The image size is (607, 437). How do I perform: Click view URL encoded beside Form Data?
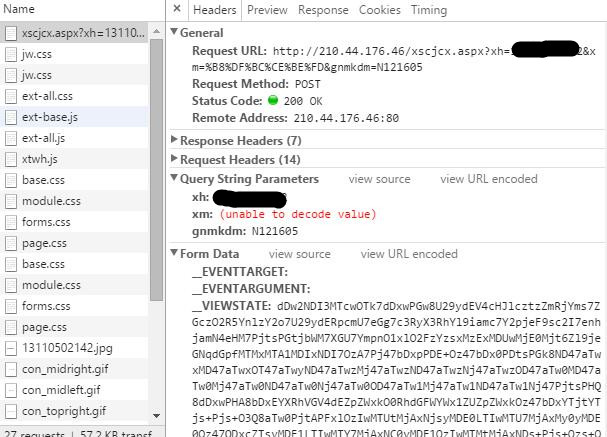409,254
